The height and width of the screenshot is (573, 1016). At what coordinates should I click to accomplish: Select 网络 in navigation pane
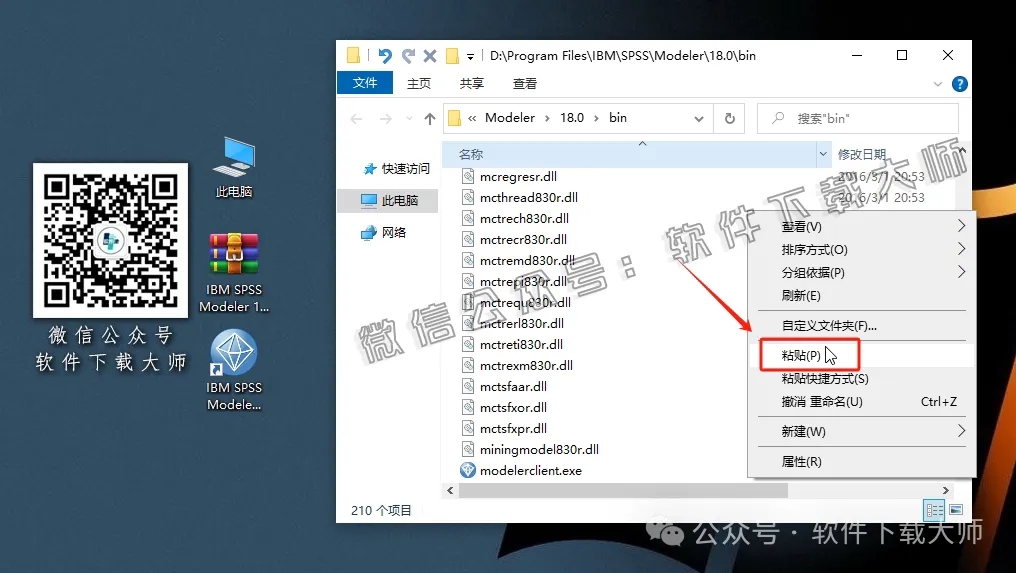coord(384,232)
